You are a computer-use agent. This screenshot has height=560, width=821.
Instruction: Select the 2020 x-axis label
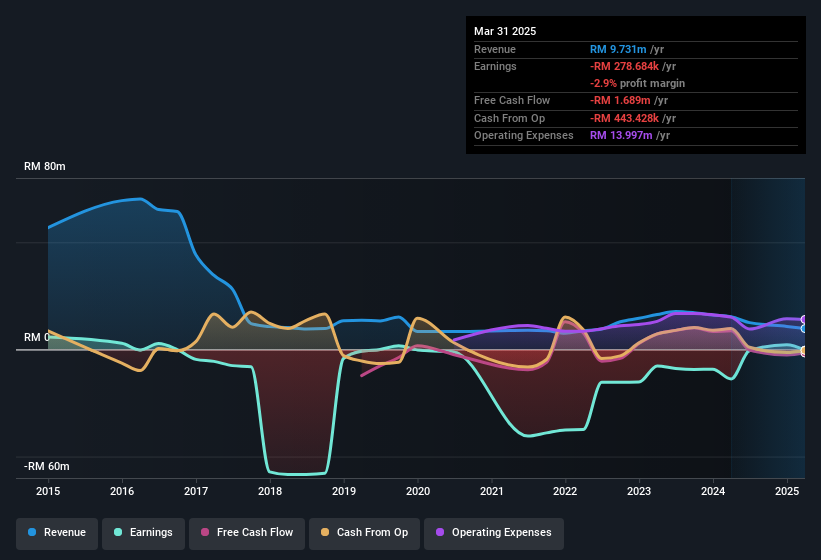[418, 491]
